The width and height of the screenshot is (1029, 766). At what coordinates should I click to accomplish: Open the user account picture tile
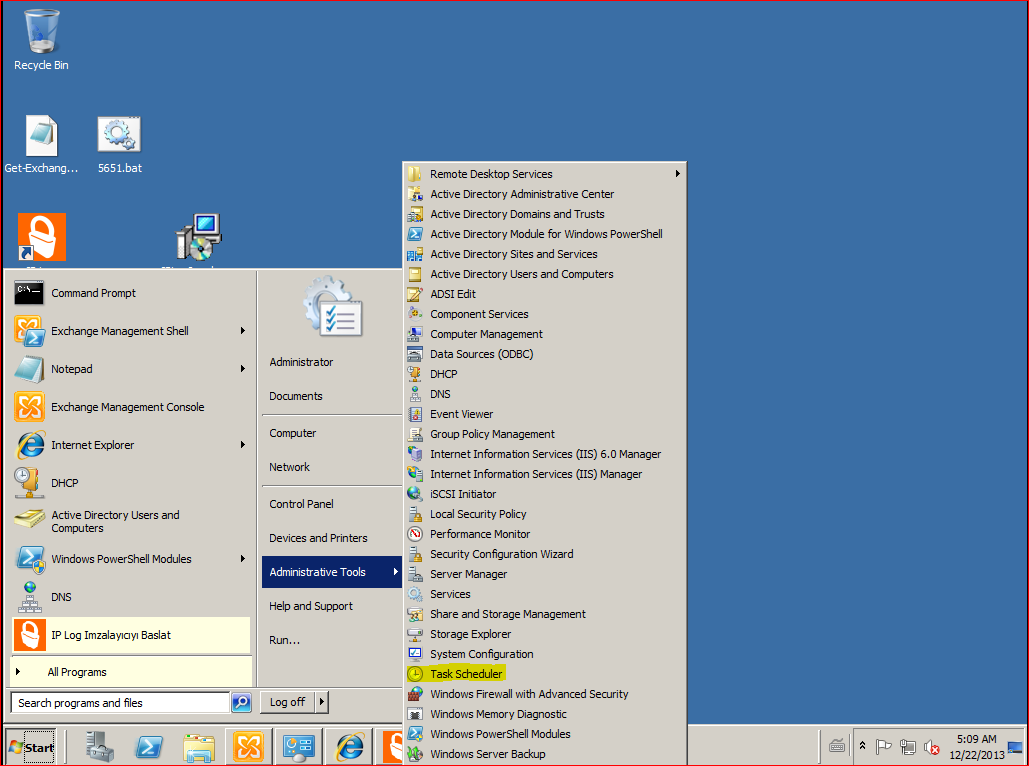[333, 307]
